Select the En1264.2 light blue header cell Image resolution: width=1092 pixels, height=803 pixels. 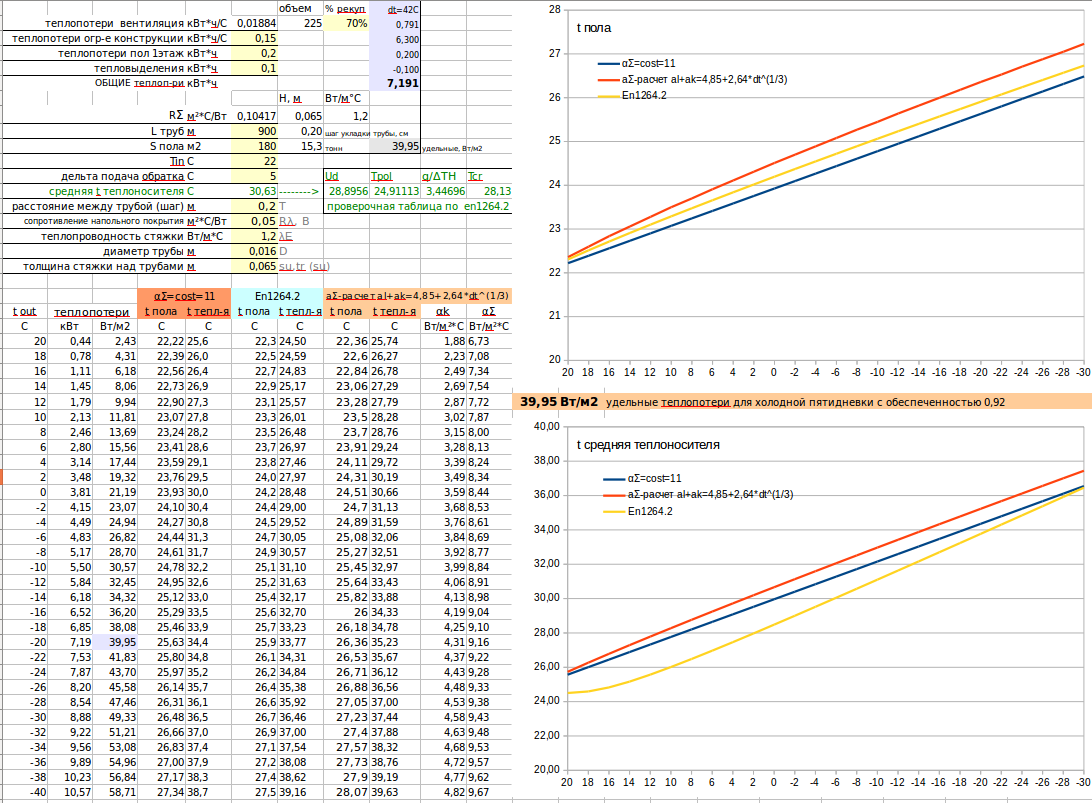277,296
